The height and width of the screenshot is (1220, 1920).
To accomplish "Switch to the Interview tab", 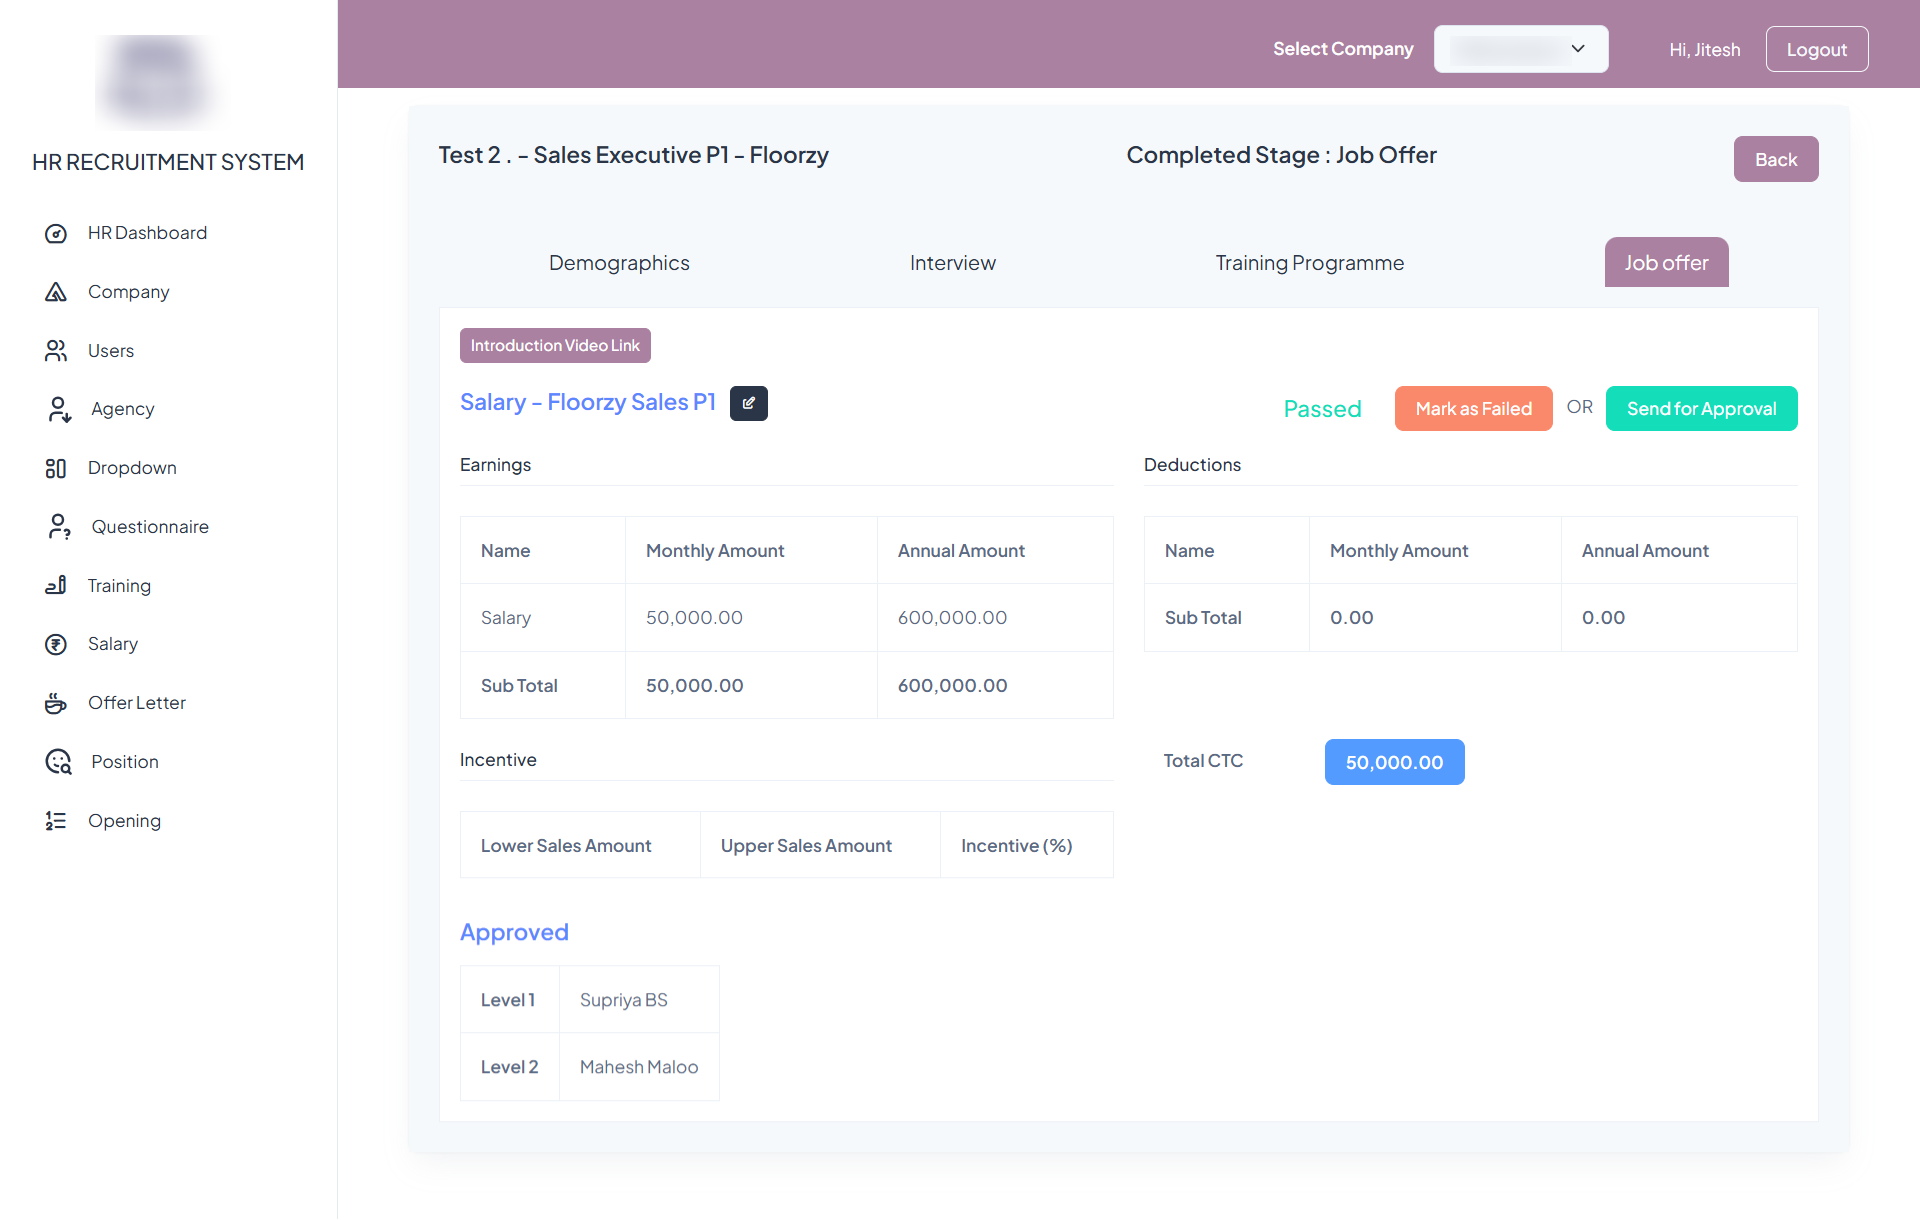I will (953, 263).
